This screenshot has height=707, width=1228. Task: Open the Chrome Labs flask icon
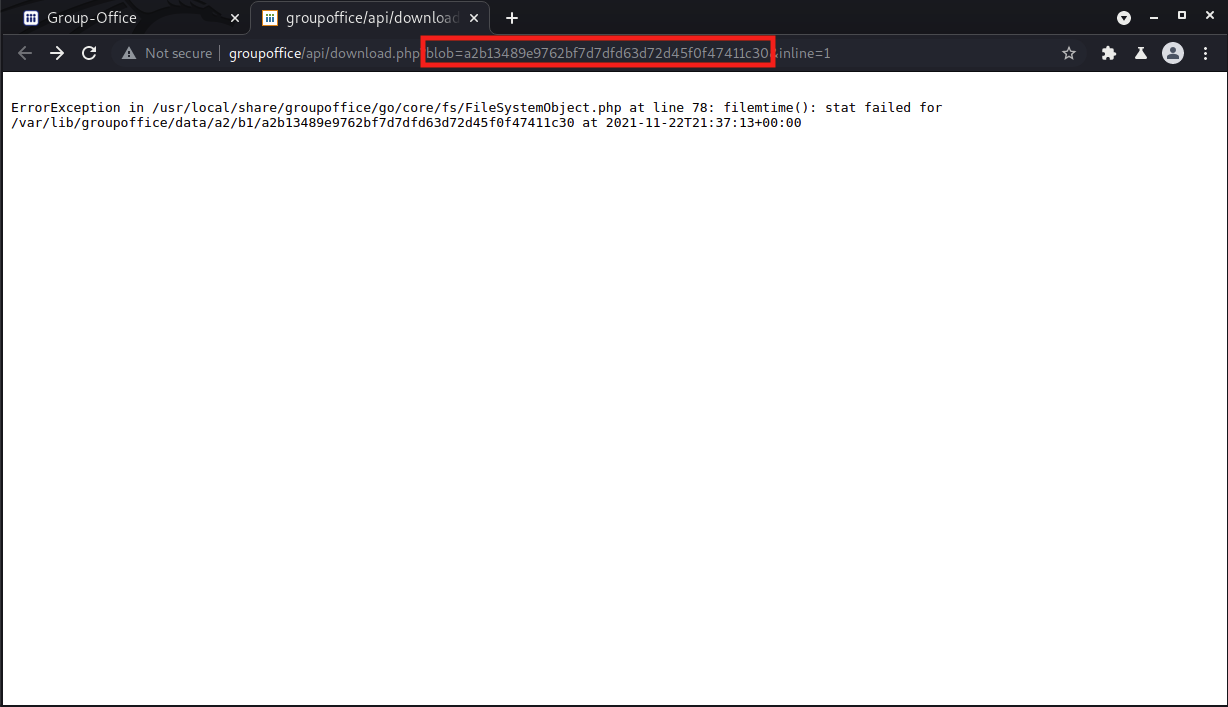click(x=1140, y=53)
